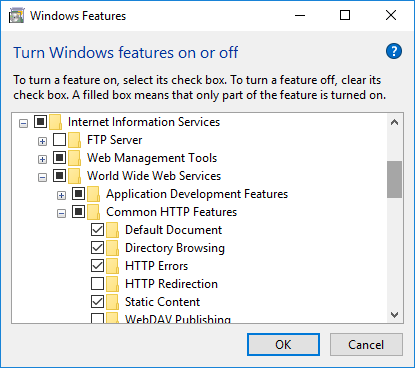The image size is (415, 368).
Task: Collapse the Common HTTP Features node
Action: tap(61, 214)
